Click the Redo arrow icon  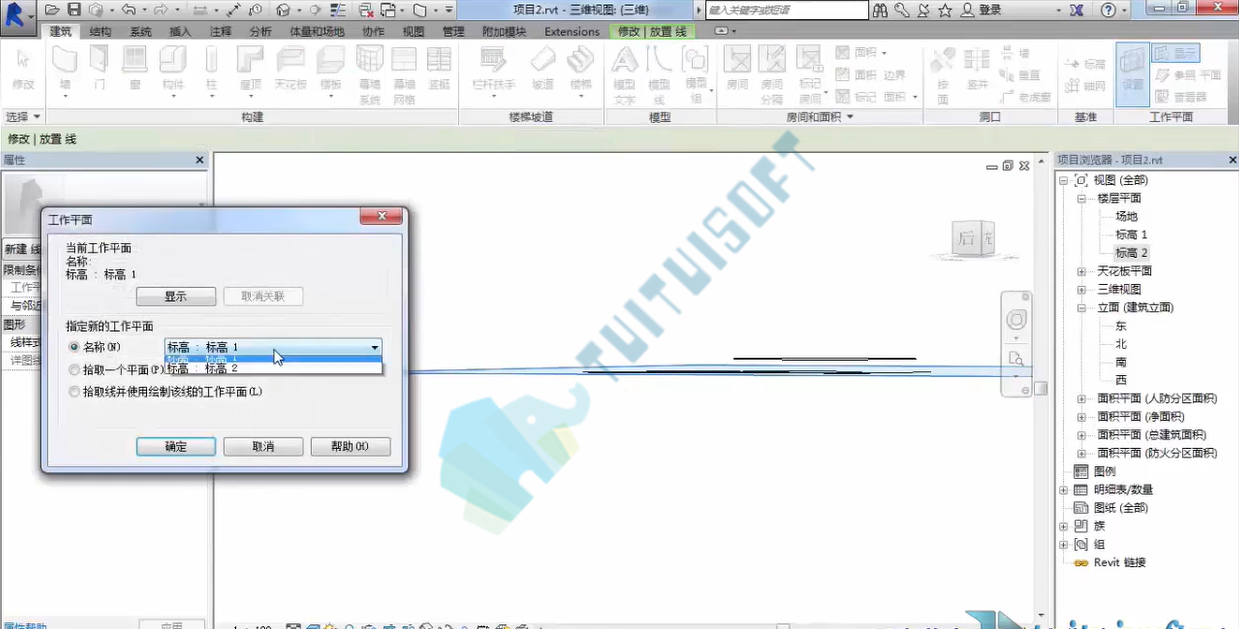coord(160,10)
